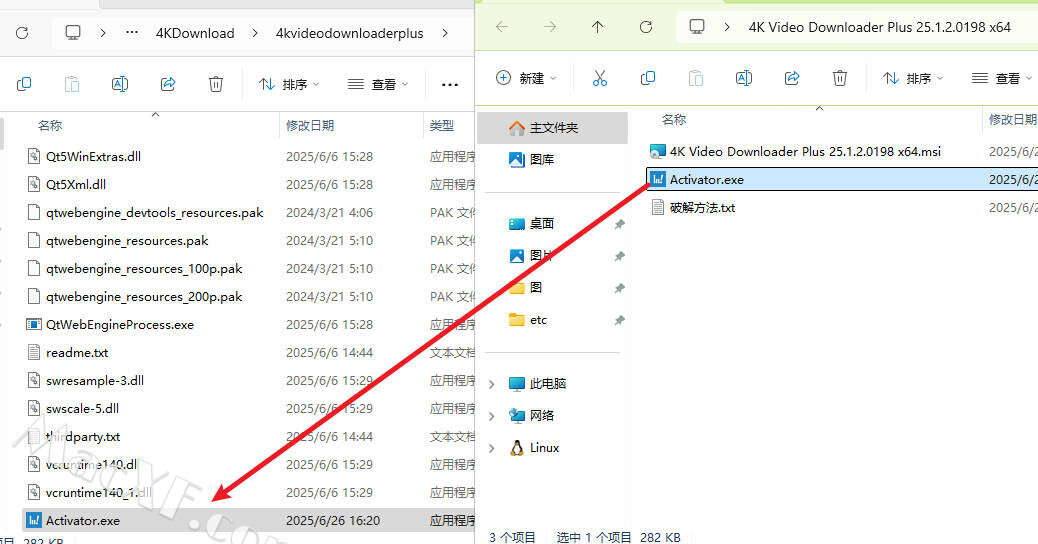Expand Linux in navigation pane
The height and width of the screenshot is (544, 1038).
pyautogui.click(x=492, y=448)
